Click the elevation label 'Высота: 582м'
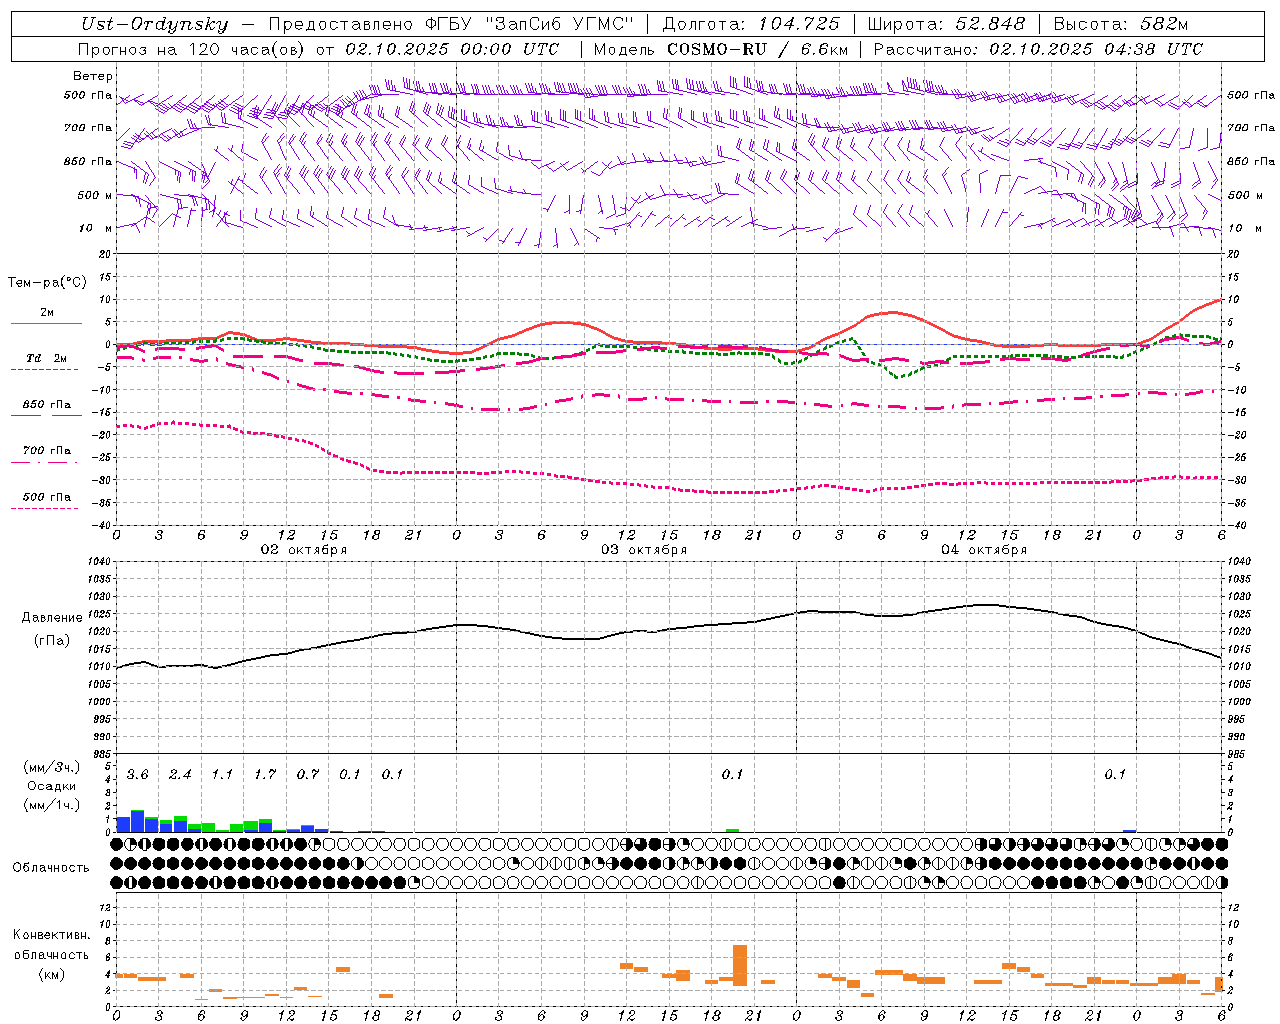Image resolution: width=1280 pixels, height=1024 pixels. click(x=1120, y=25)
